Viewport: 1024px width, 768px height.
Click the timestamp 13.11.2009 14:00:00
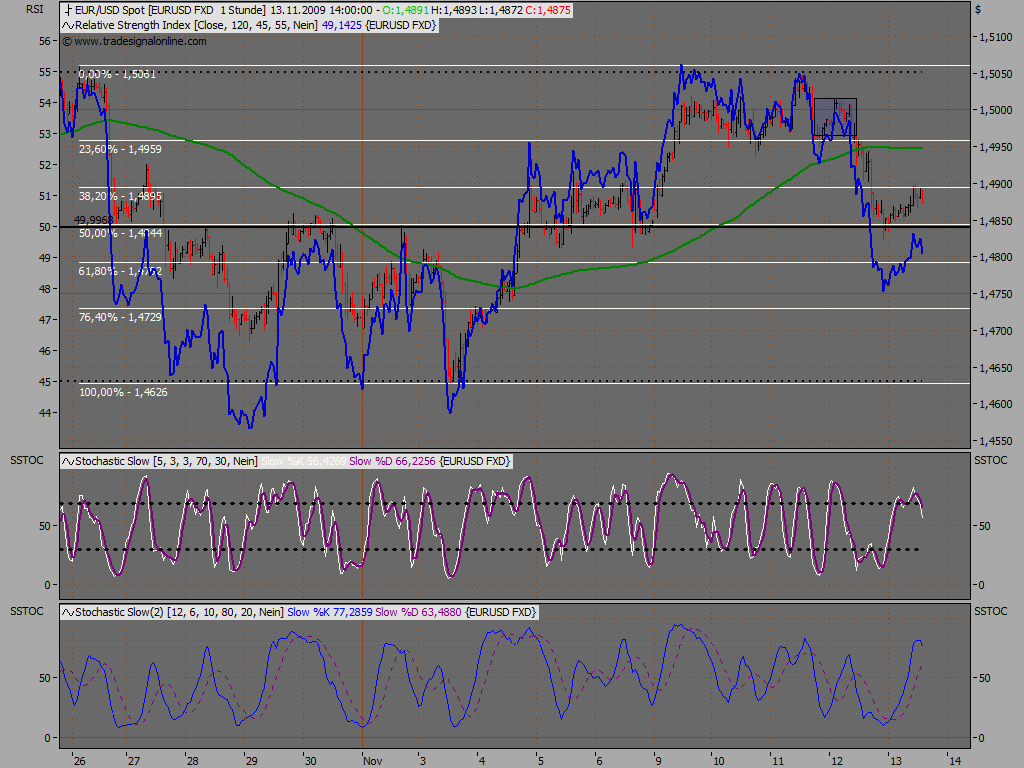tap(321, 10)
